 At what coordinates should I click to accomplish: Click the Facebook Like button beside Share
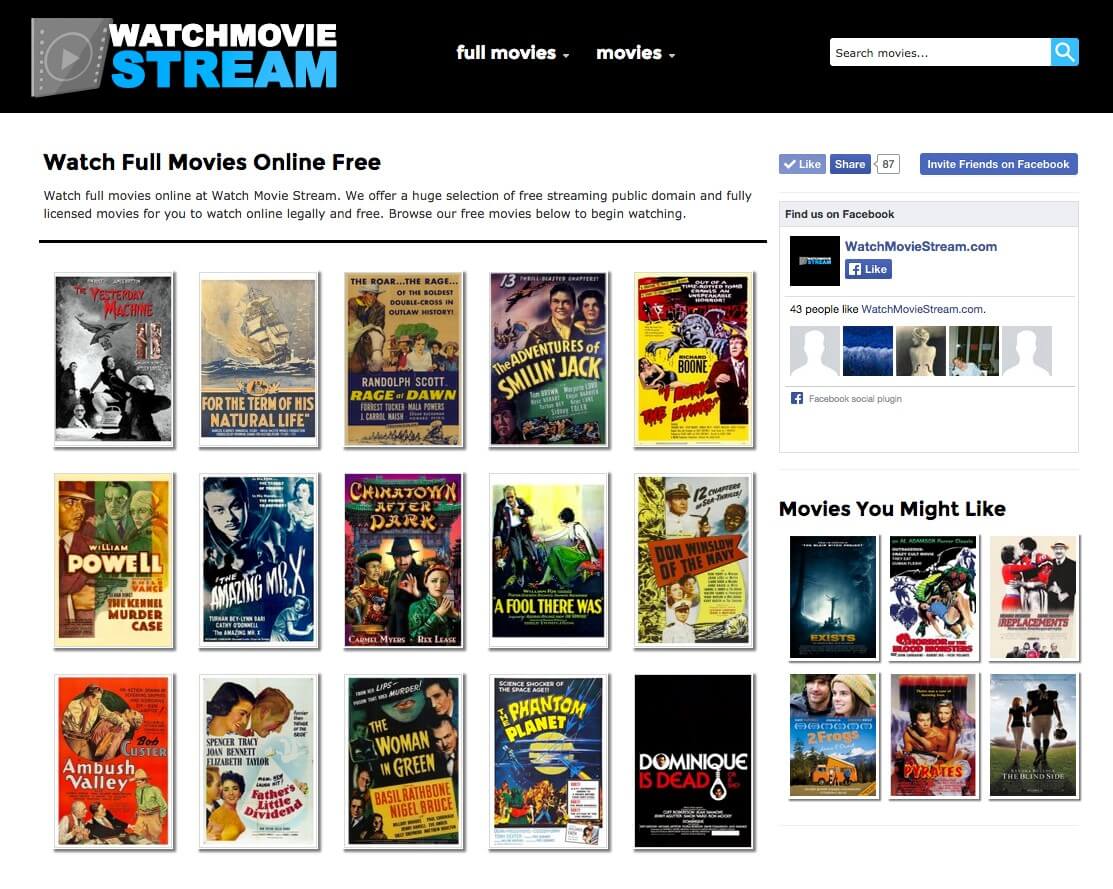click(802, 164)
